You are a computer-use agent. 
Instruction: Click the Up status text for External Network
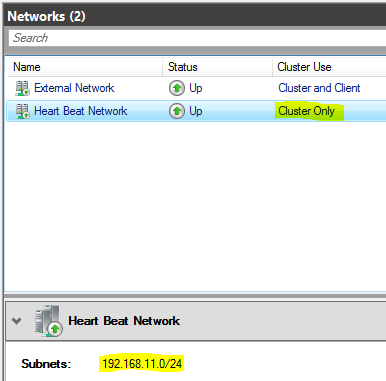click(x=196, y=88)
